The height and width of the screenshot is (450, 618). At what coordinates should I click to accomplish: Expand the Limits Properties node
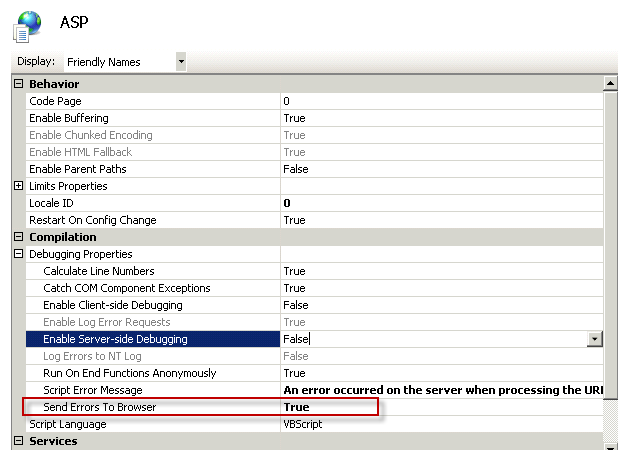click(x=19, y=186)
